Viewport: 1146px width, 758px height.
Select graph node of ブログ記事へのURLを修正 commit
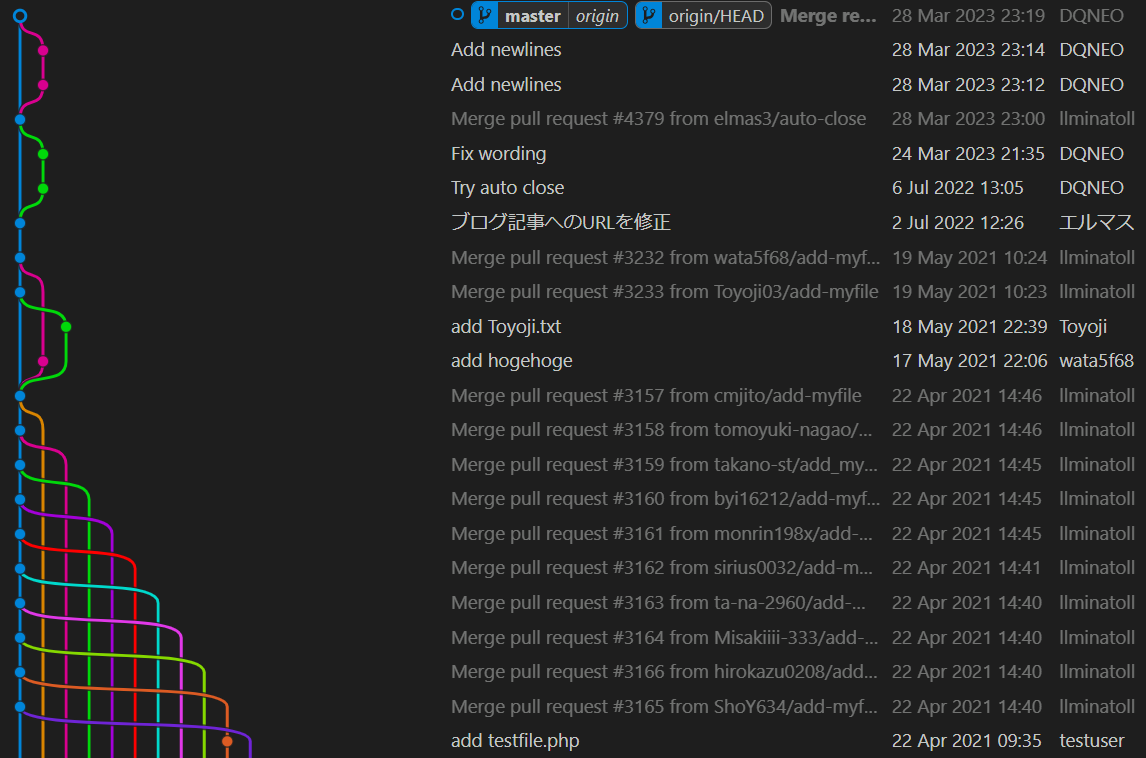tap(20, 223)
